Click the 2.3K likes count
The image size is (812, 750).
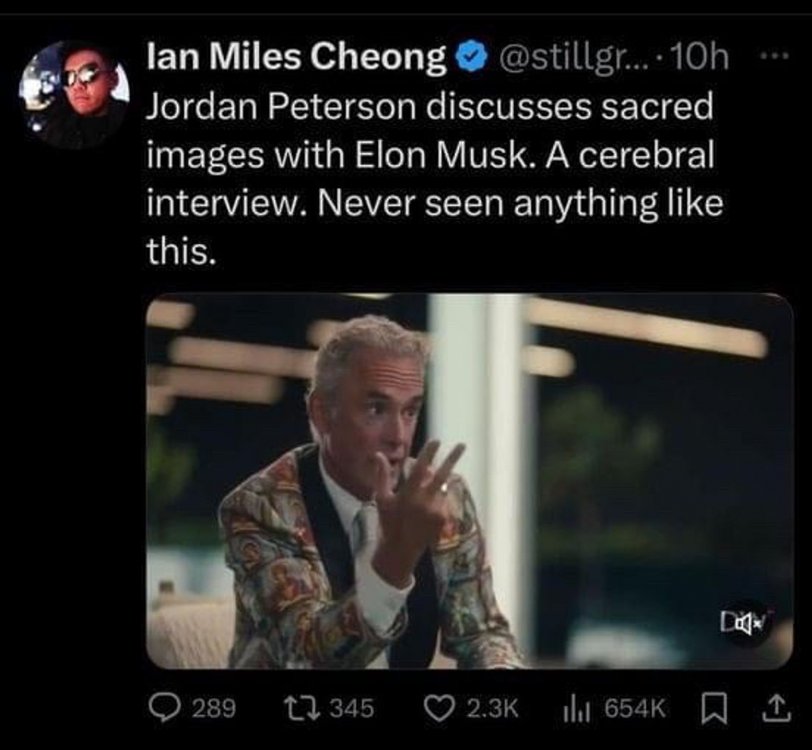tap(494, 709)
